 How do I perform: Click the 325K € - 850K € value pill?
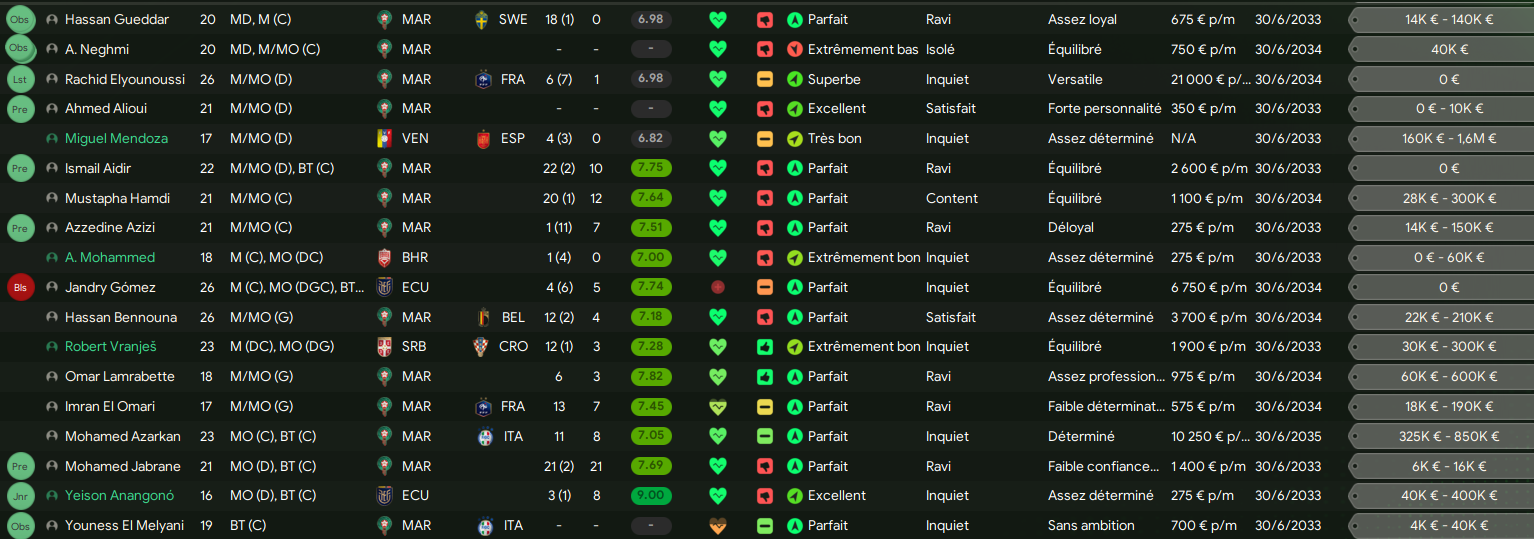point(1449,437)
